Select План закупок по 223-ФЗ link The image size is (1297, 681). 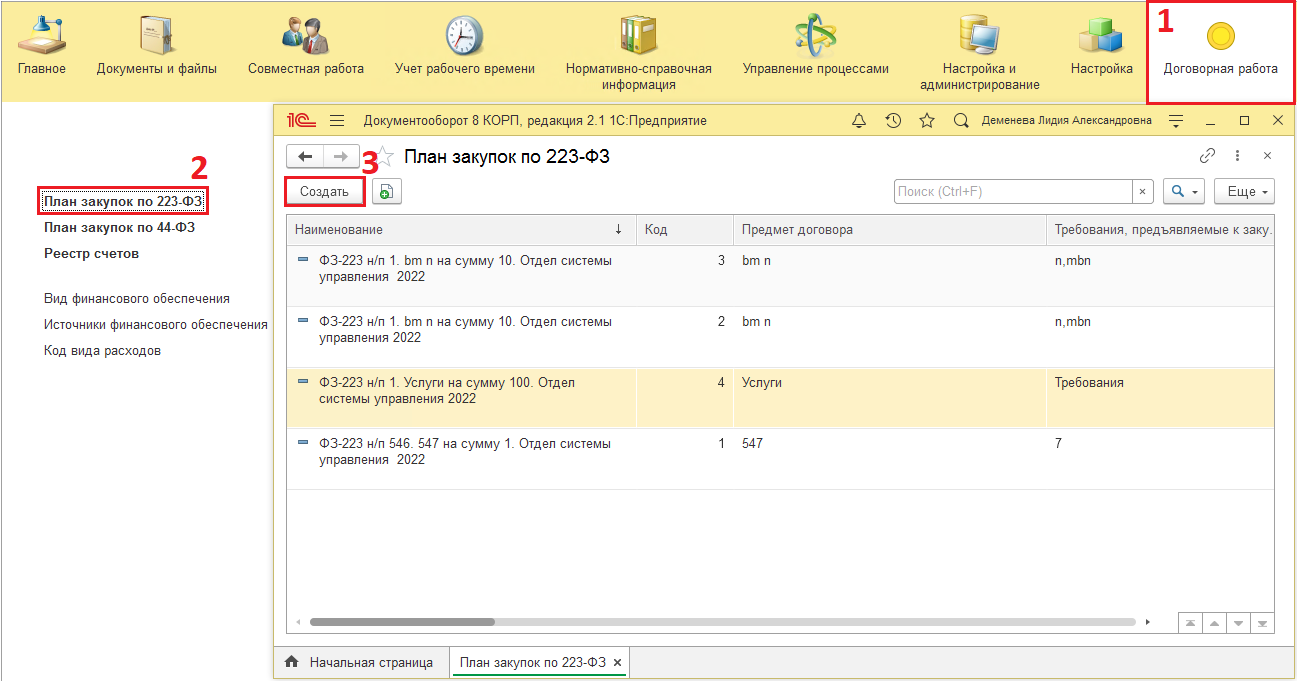123,201
